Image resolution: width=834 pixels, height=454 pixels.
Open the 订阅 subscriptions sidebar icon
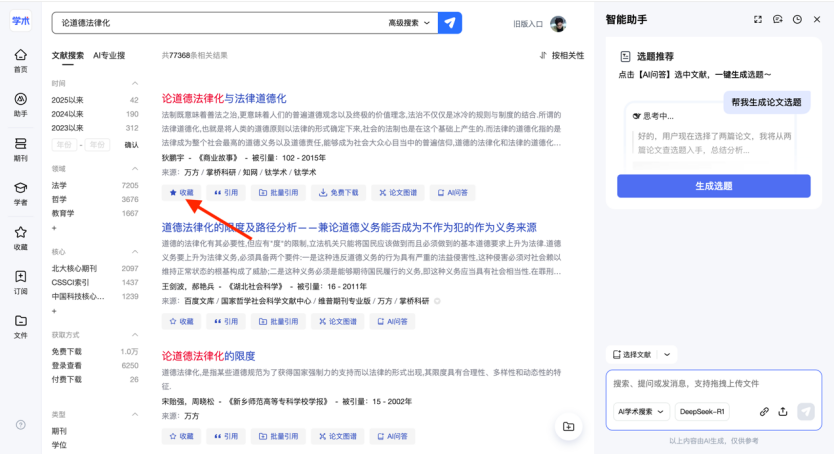(x=20, y=282)
